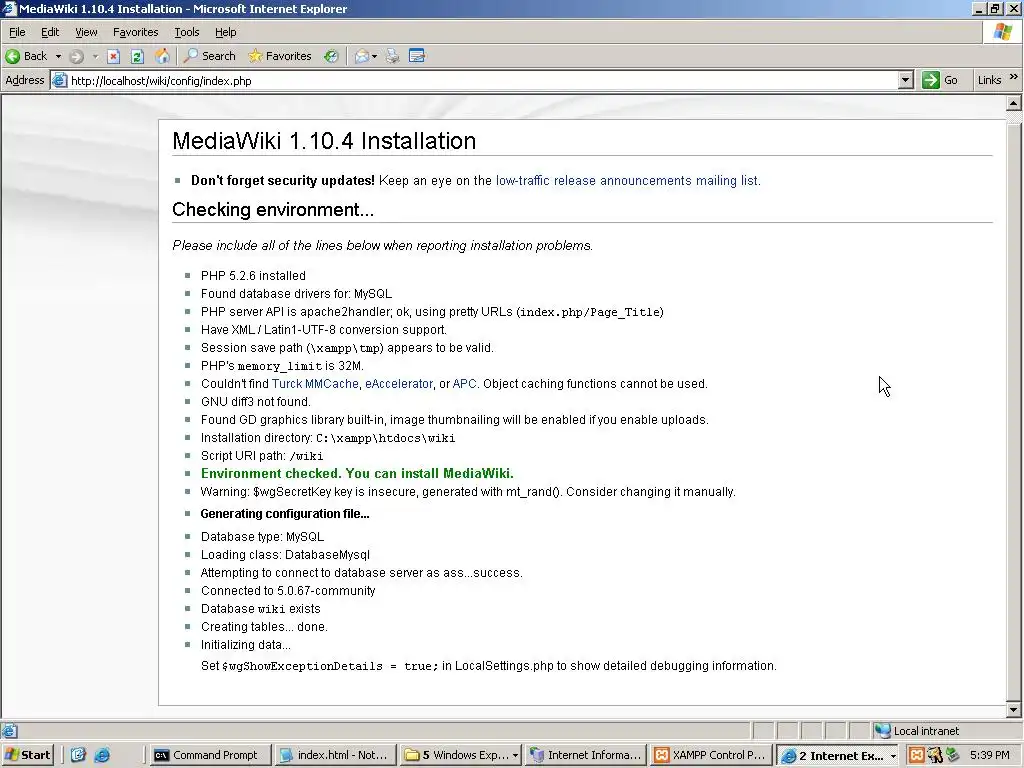This screenshot has height=768, width=1024.
Task: Open the Favorites pane with star icon
Action: pos(280,56)
